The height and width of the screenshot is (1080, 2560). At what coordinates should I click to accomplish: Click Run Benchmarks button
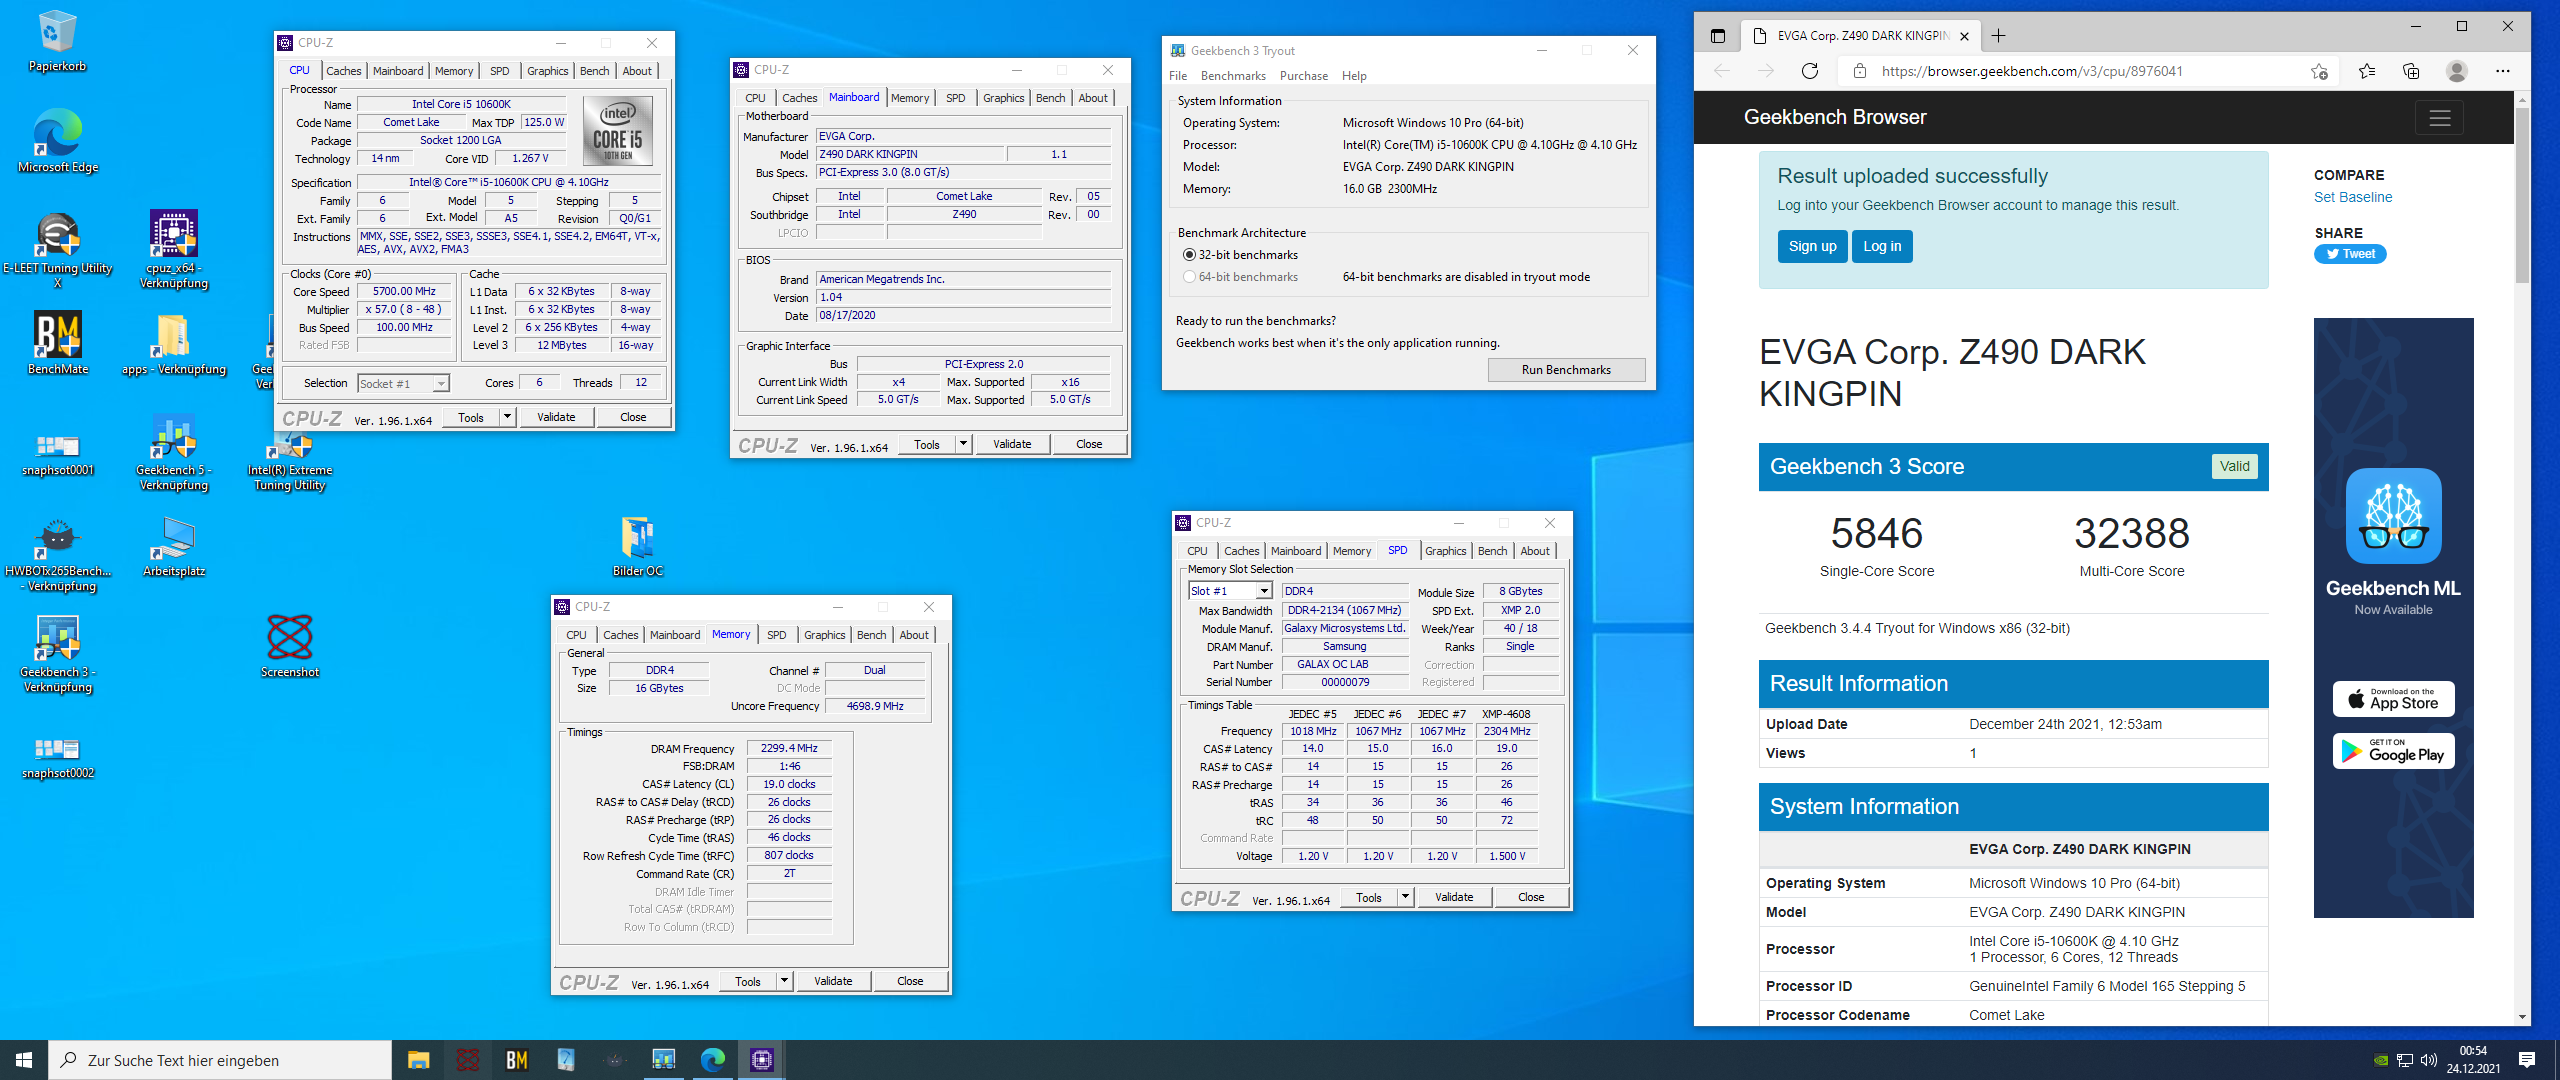pos(1566,370)
